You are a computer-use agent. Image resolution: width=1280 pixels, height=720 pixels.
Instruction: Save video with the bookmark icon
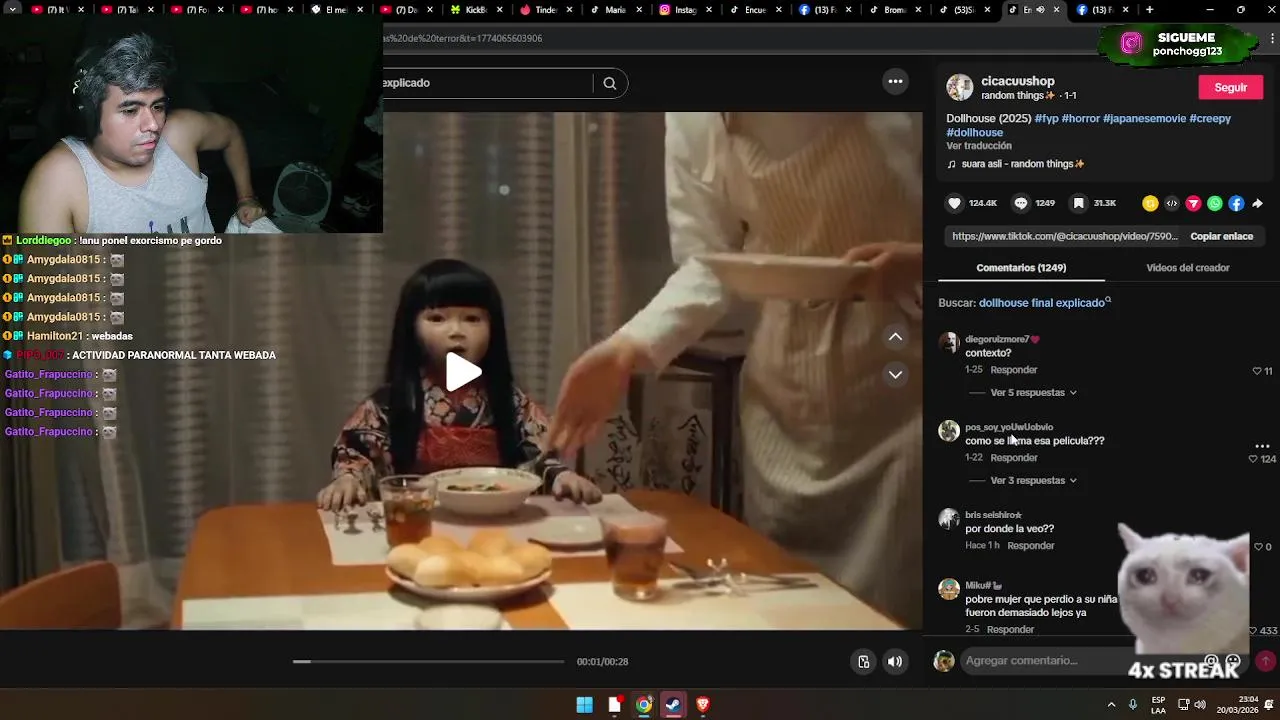point(1078,203)
